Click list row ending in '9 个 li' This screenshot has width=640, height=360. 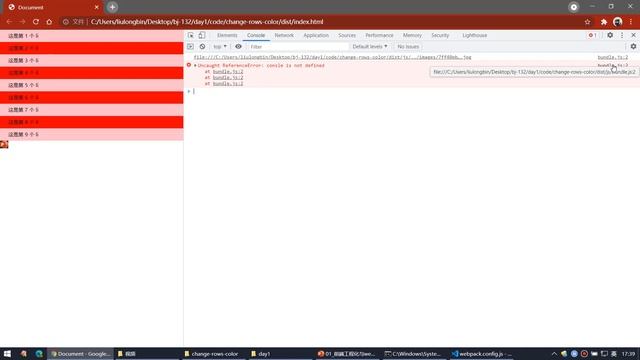91,134
